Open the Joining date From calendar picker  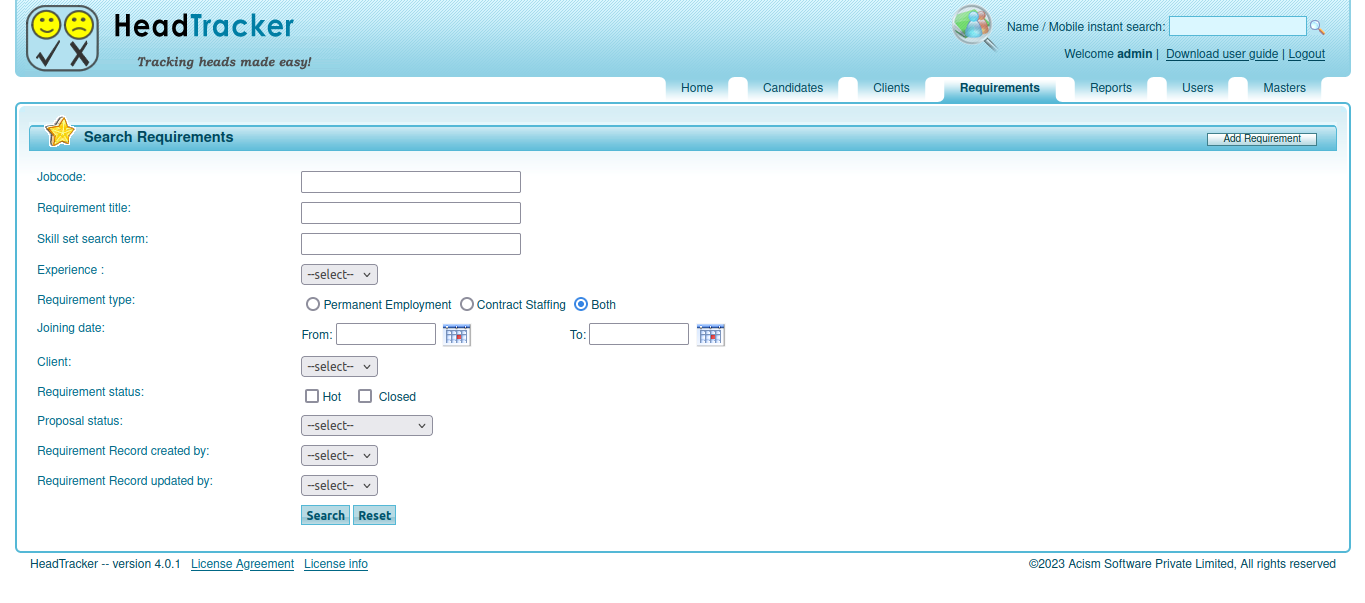(x=457, y=334)
